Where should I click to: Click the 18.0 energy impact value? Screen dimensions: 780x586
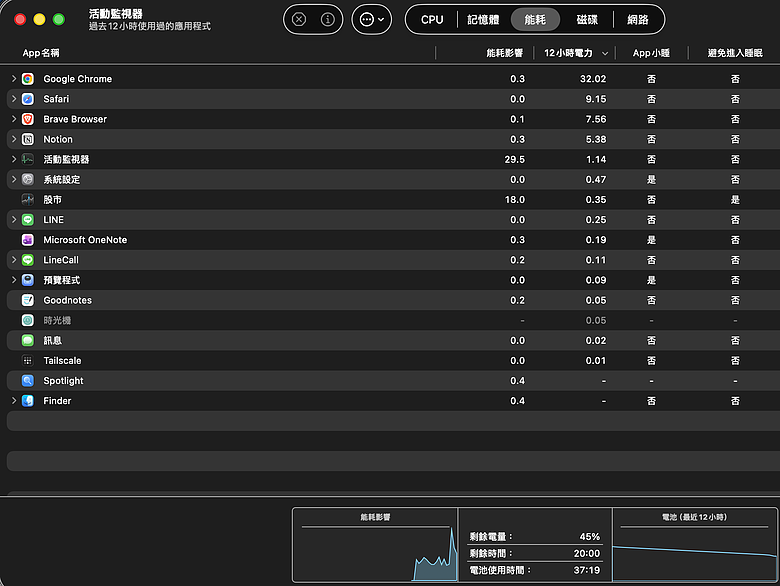coord(514,199)
